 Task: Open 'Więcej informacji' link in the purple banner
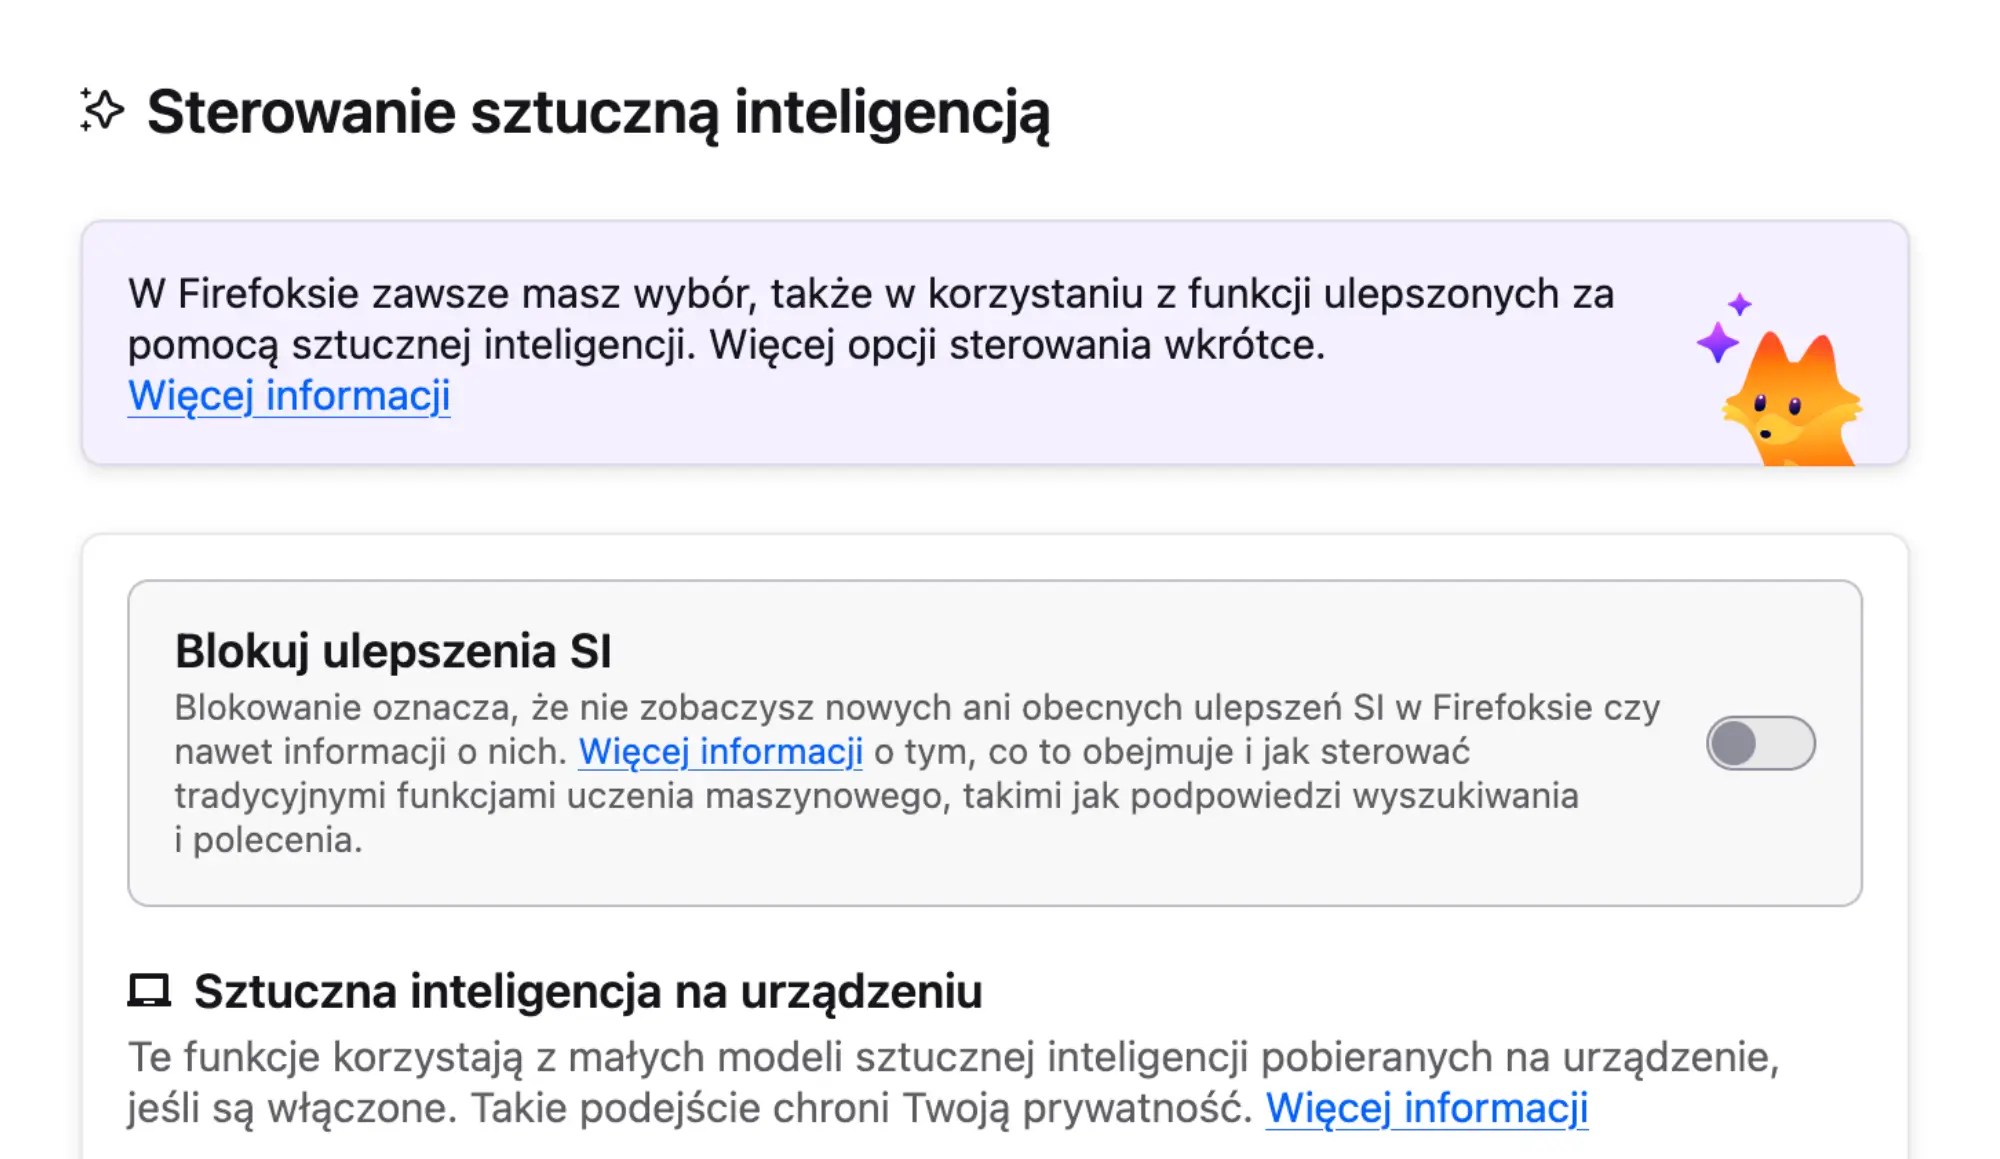[x=288, y=396]
